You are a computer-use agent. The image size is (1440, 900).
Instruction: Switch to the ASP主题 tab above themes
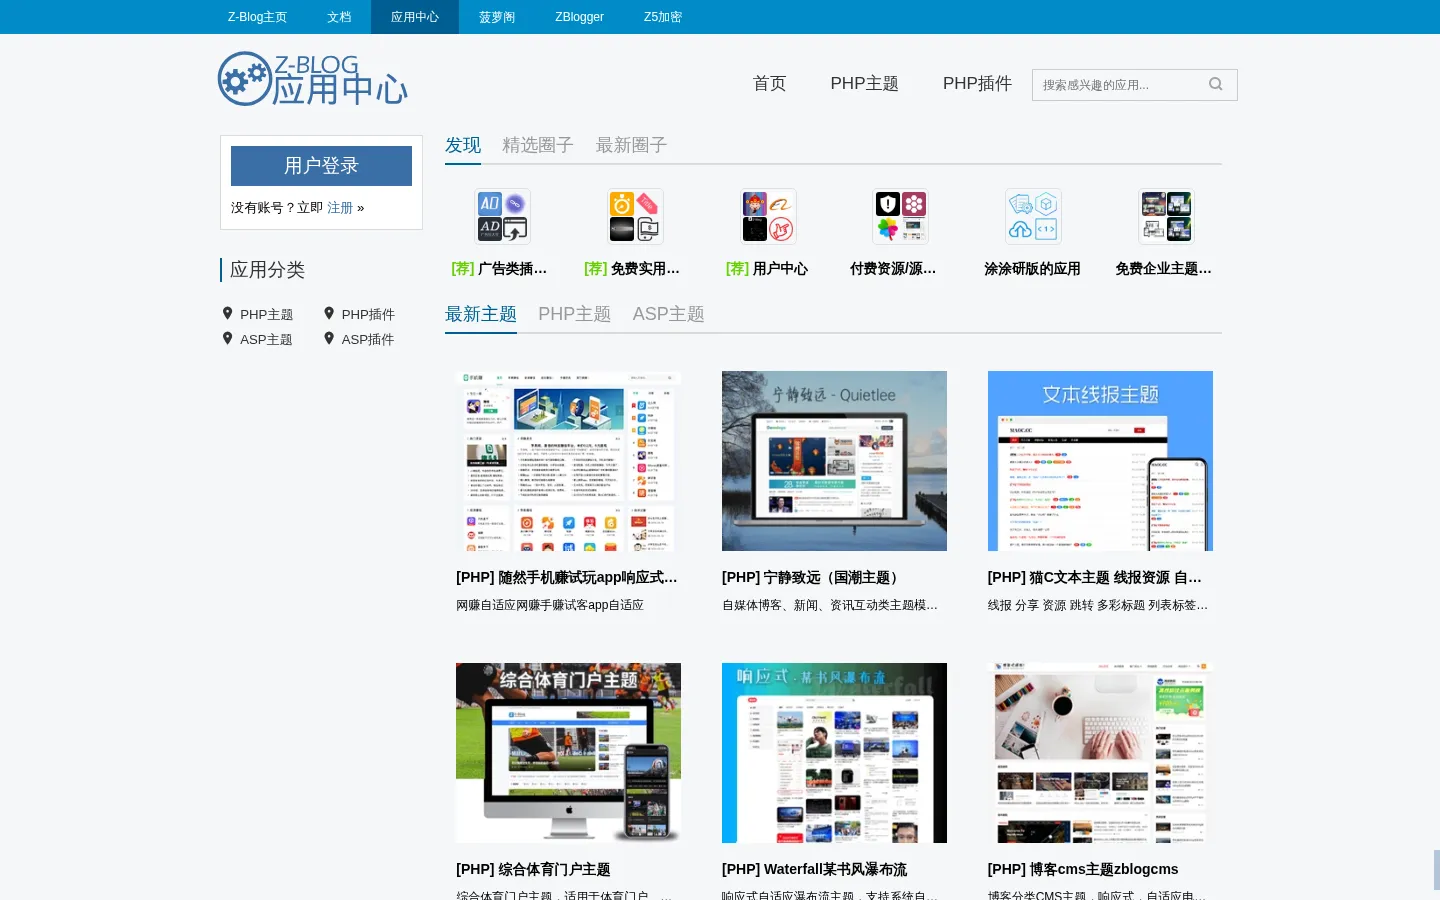(x=669, y=314)
